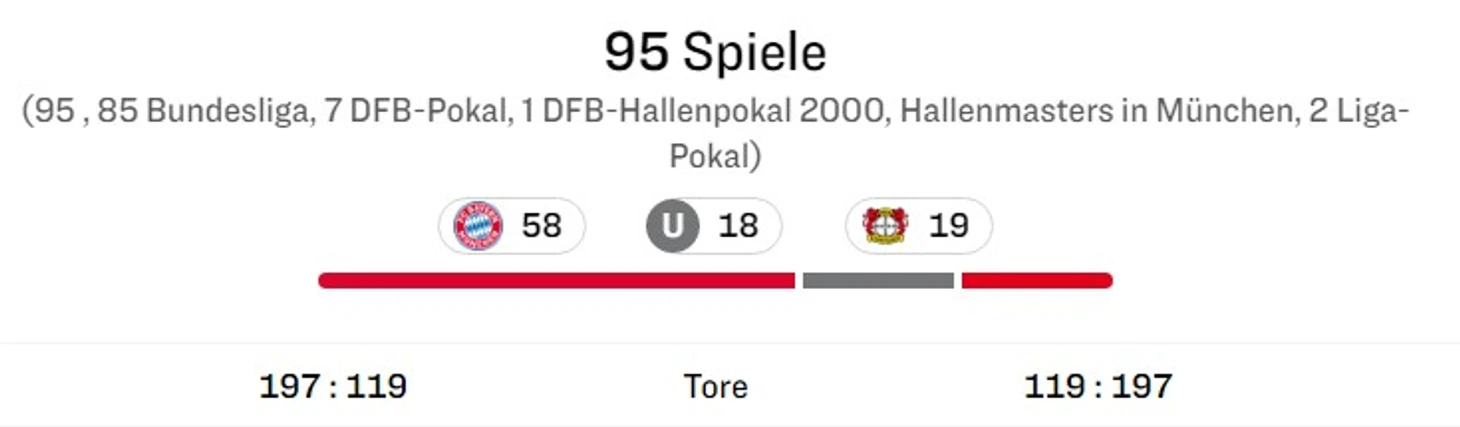Click the gray U draws icon
Screen dimensions: 1460x427
click(x=672, y=226)
